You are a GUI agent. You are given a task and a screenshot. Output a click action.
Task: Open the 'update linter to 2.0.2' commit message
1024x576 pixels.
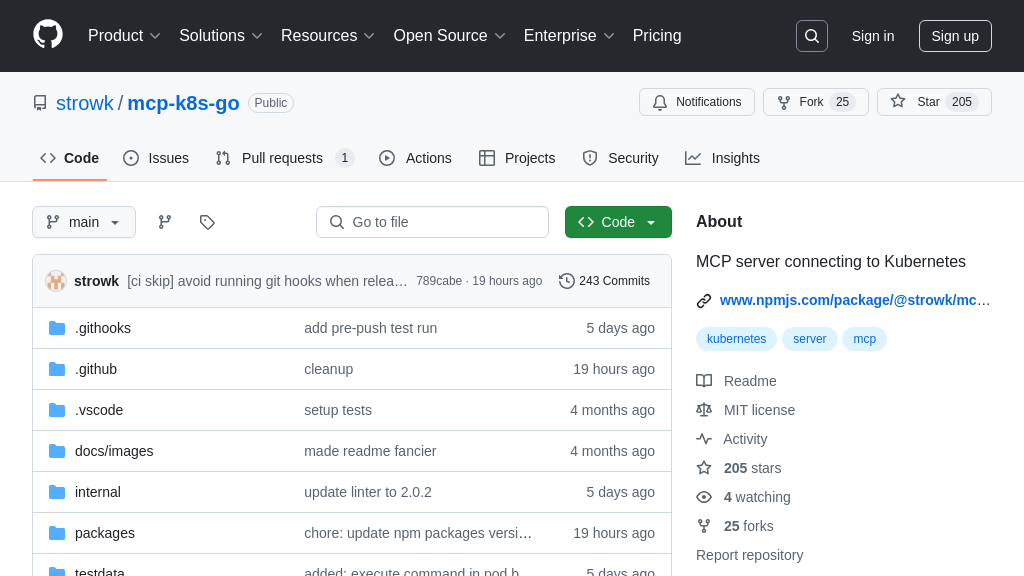368,492
